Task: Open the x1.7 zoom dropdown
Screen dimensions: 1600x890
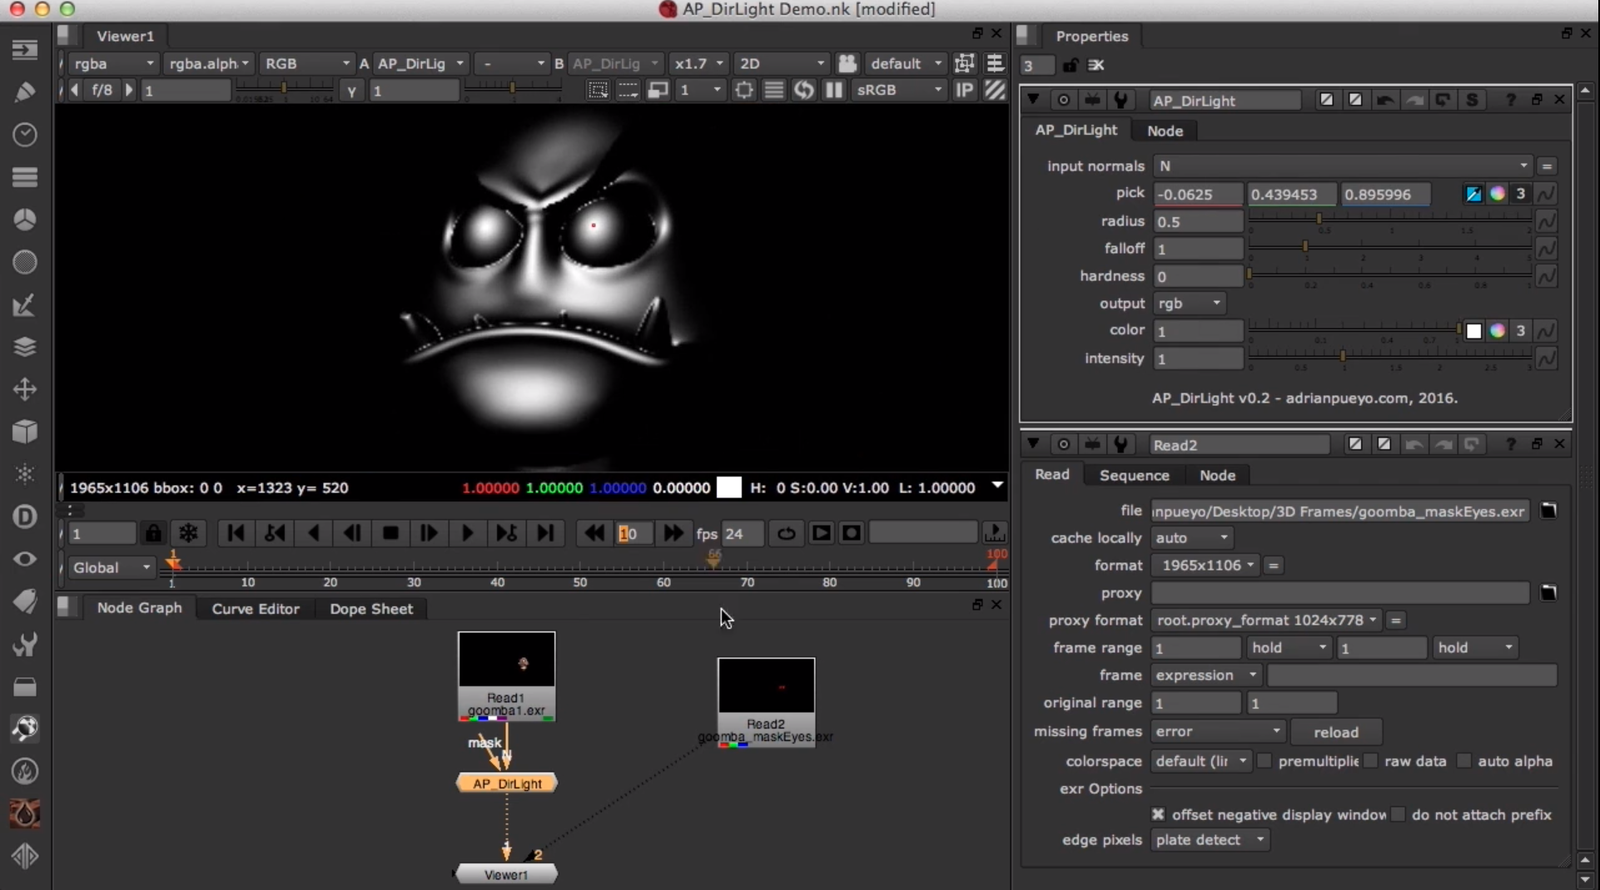Action: (699, 63)
